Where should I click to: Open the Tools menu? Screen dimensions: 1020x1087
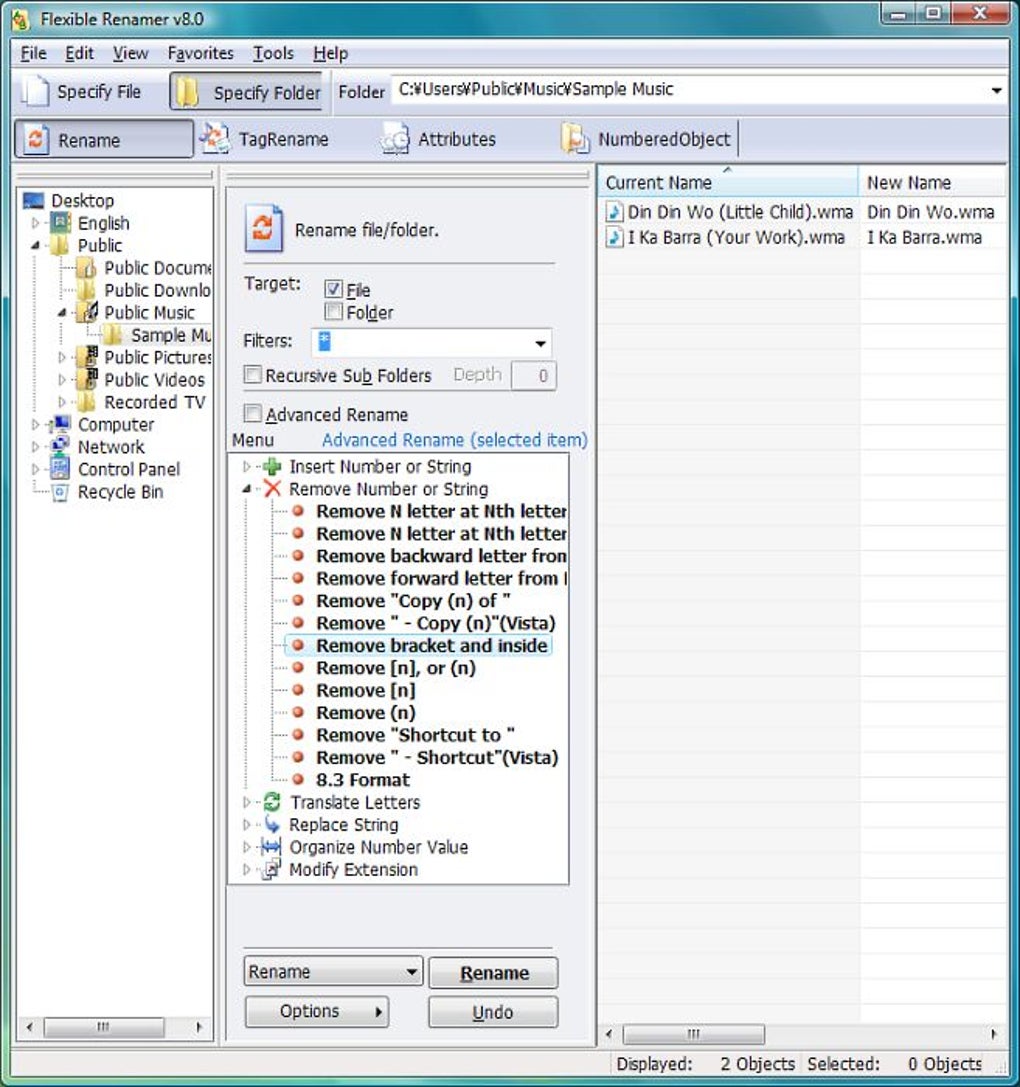[273, 53]
